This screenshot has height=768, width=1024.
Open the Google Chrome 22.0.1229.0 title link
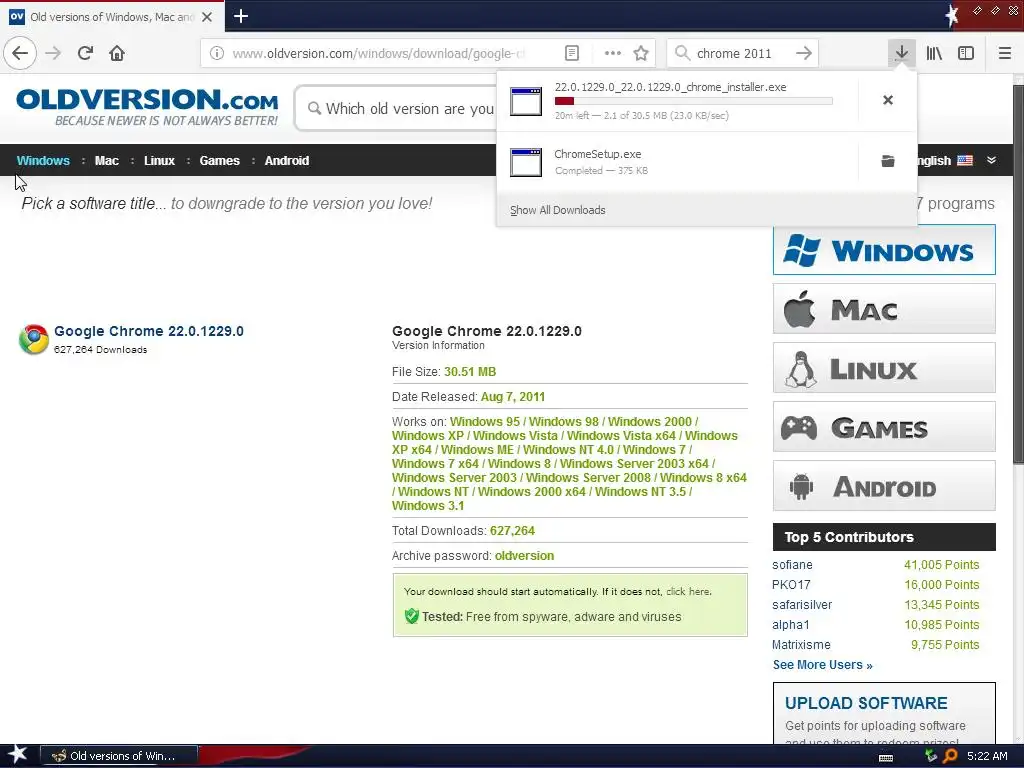click(x=149, y=331)
